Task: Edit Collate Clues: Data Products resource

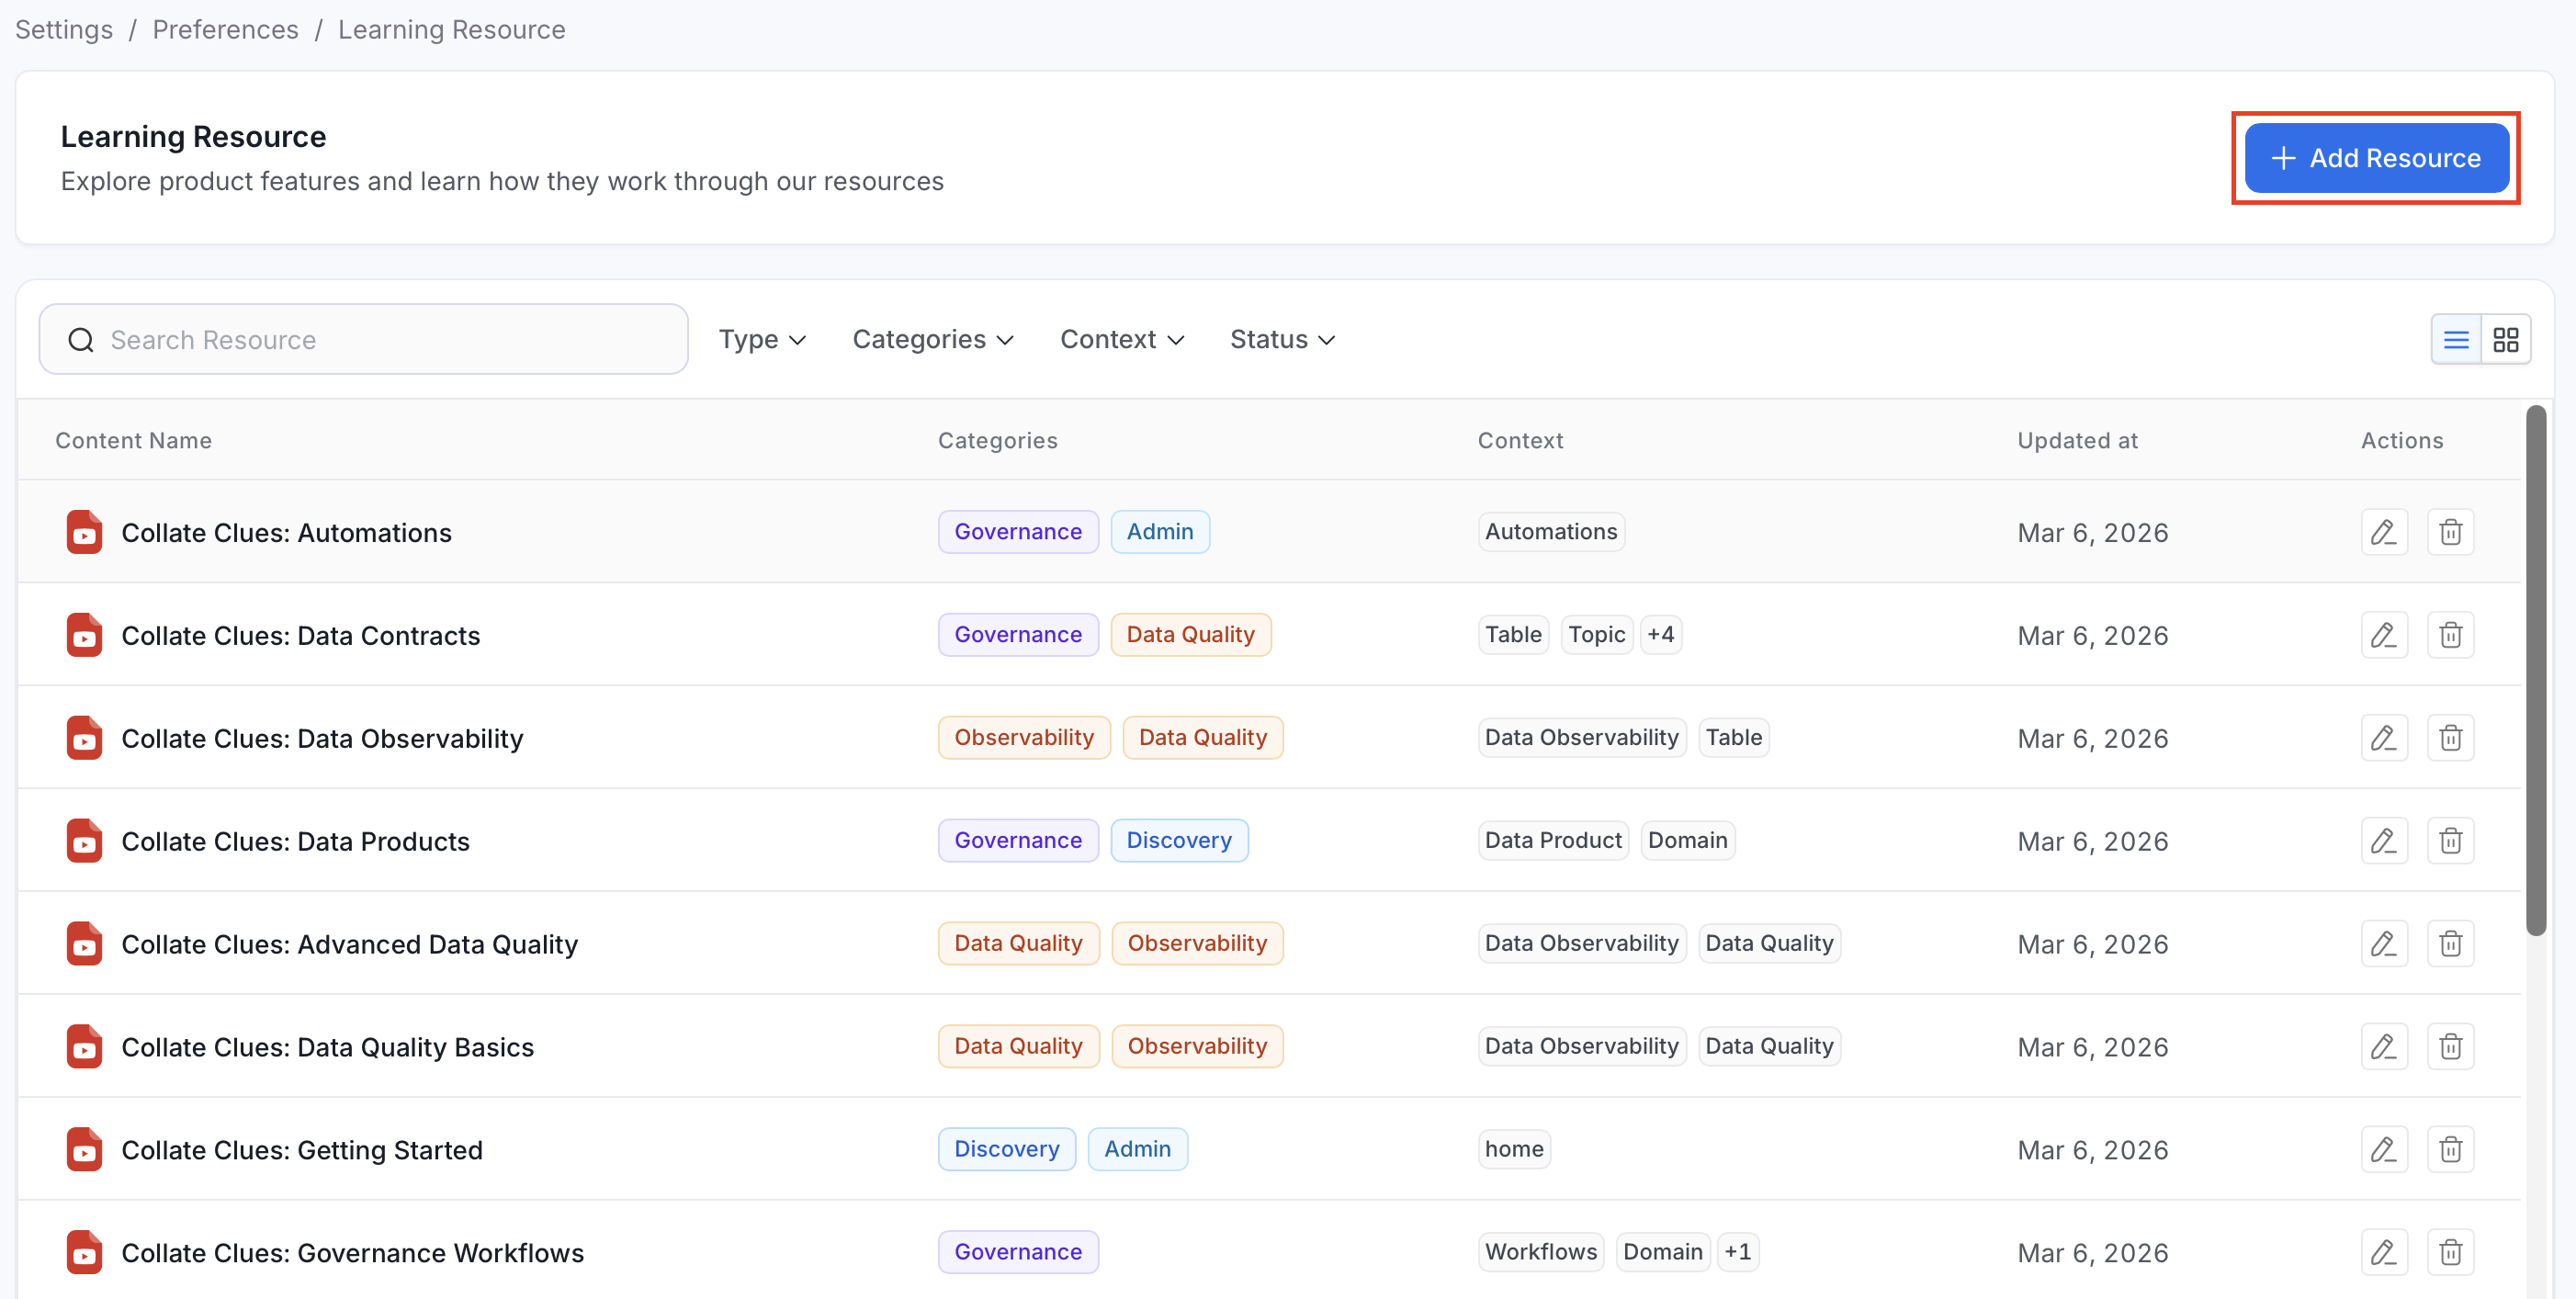Action: tap(2384, 841)
